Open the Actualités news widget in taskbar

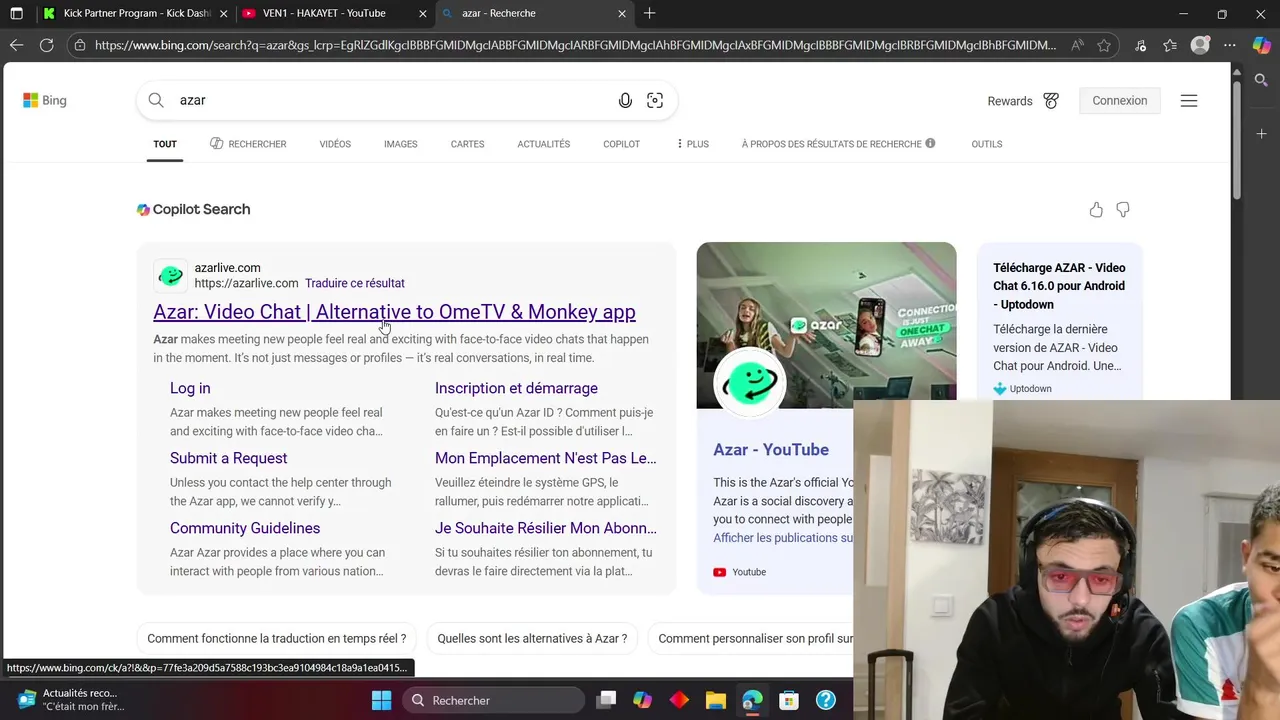click(70, 700)
